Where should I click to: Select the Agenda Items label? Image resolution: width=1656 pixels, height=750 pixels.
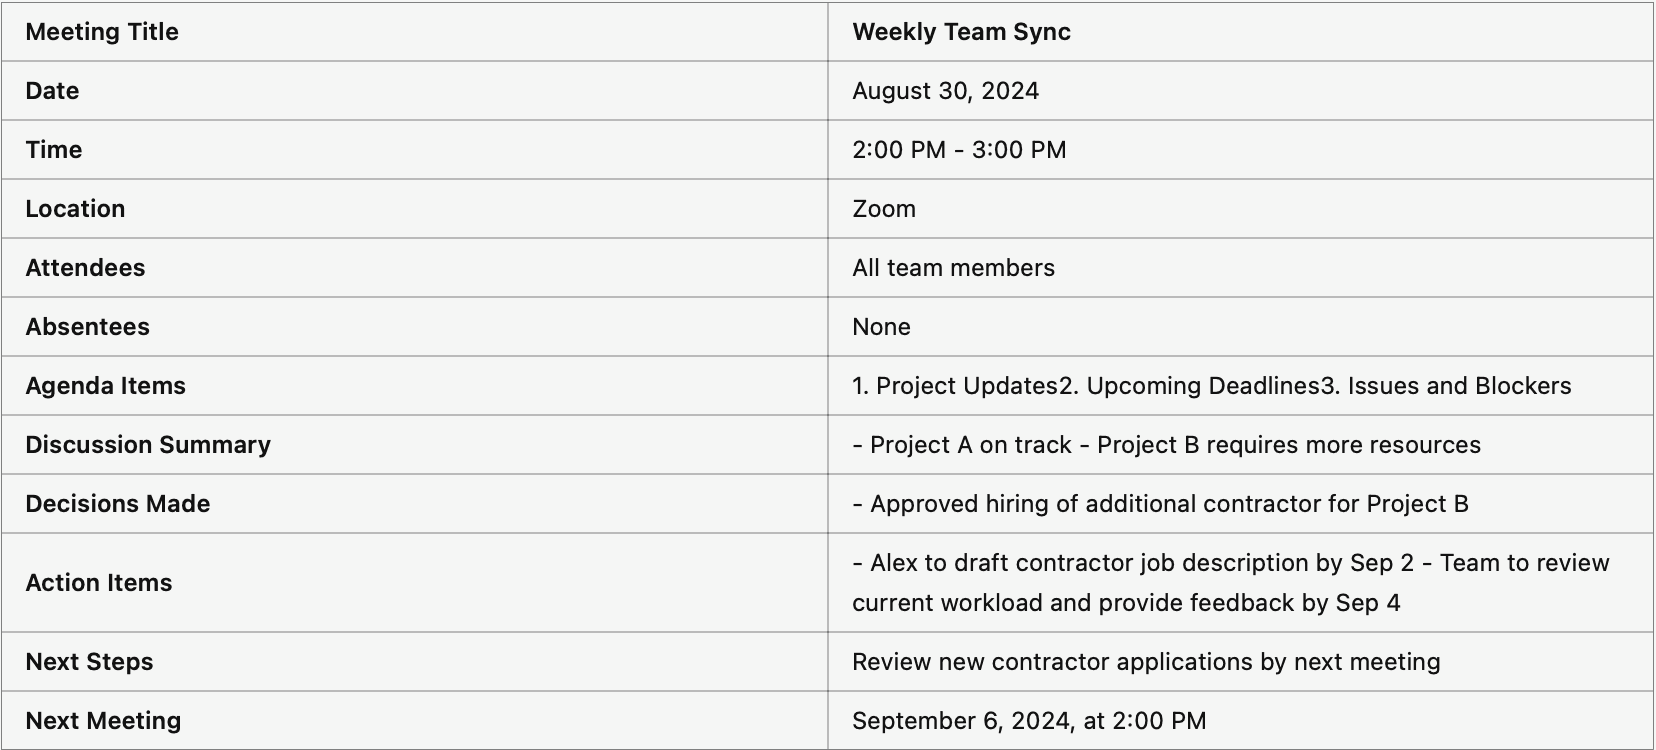point(105,386)
